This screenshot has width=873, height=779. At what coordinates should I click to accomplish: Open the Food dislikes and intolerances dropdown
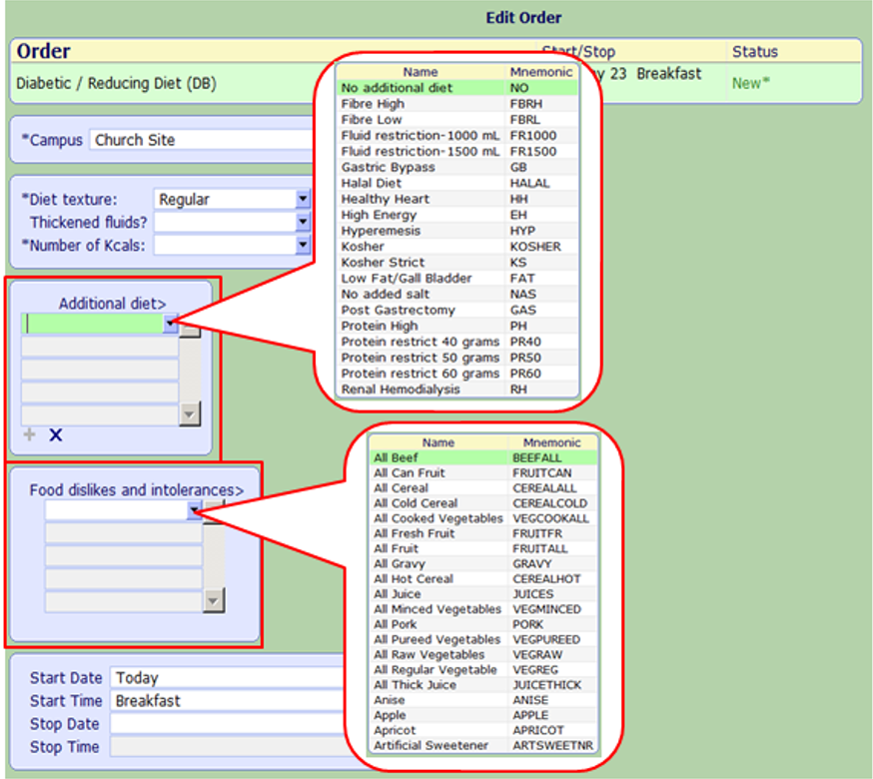coord(195,509)
